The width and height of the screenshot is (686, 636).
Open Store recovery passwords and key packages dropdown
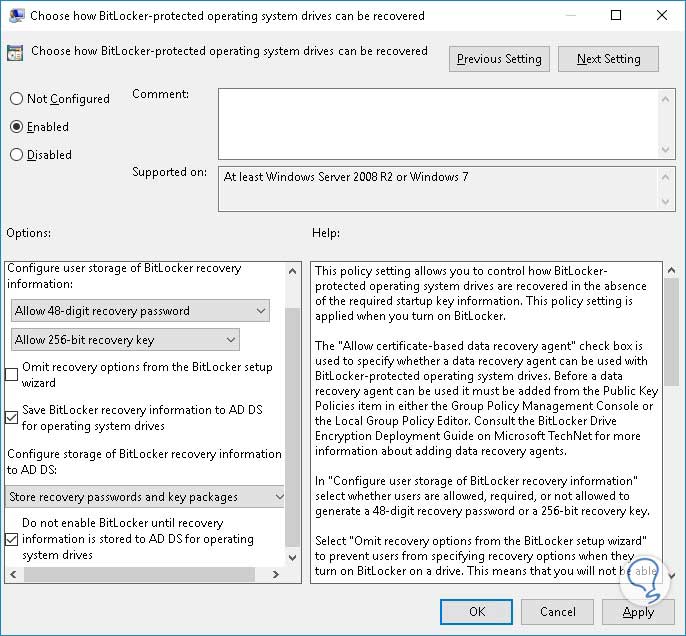click(145, 496)
